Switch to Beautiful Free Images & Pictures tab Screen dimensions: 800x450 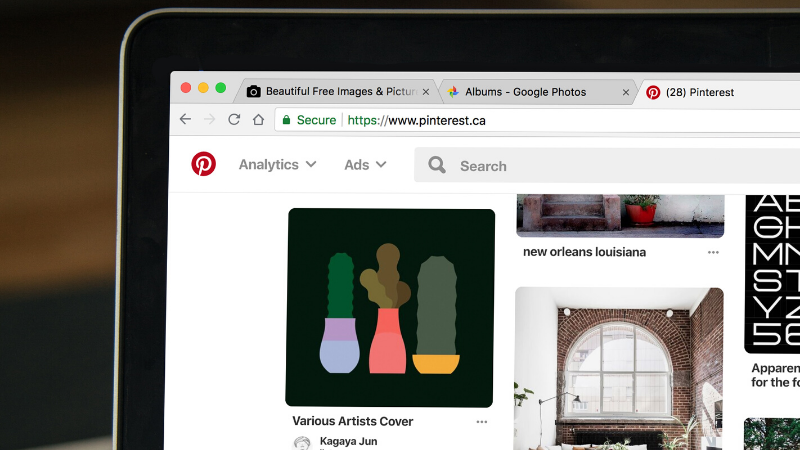[x=337, y=92]
